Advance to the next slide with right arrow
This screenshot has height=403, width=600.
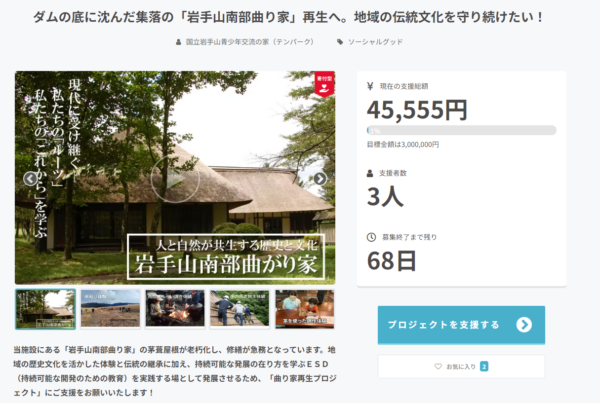coord(320,179)
